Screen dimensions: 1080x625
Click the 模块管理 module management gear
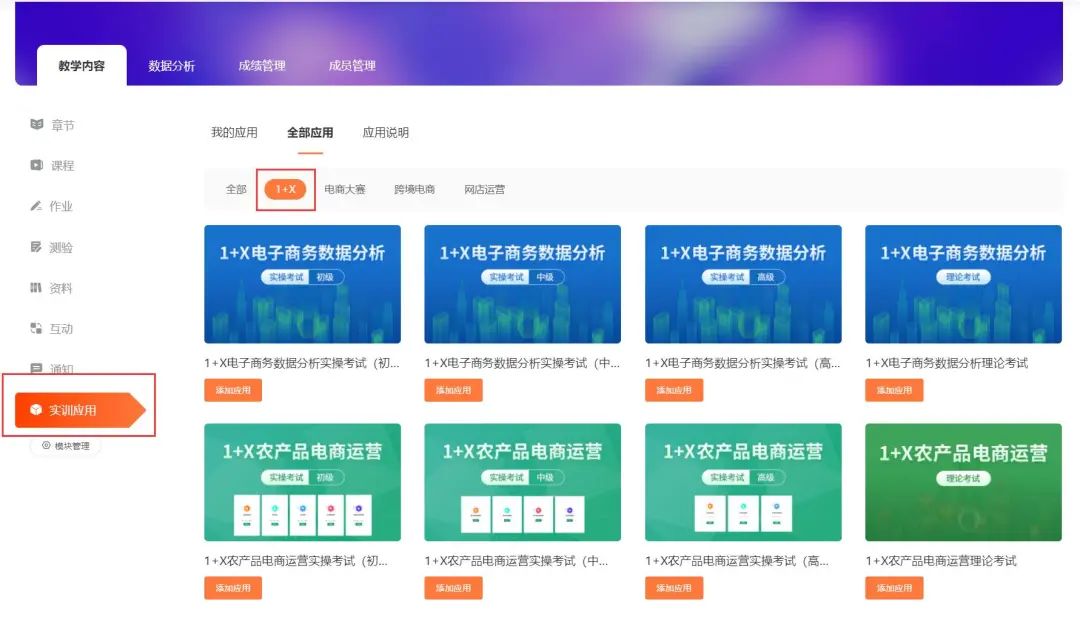[65, 447]
